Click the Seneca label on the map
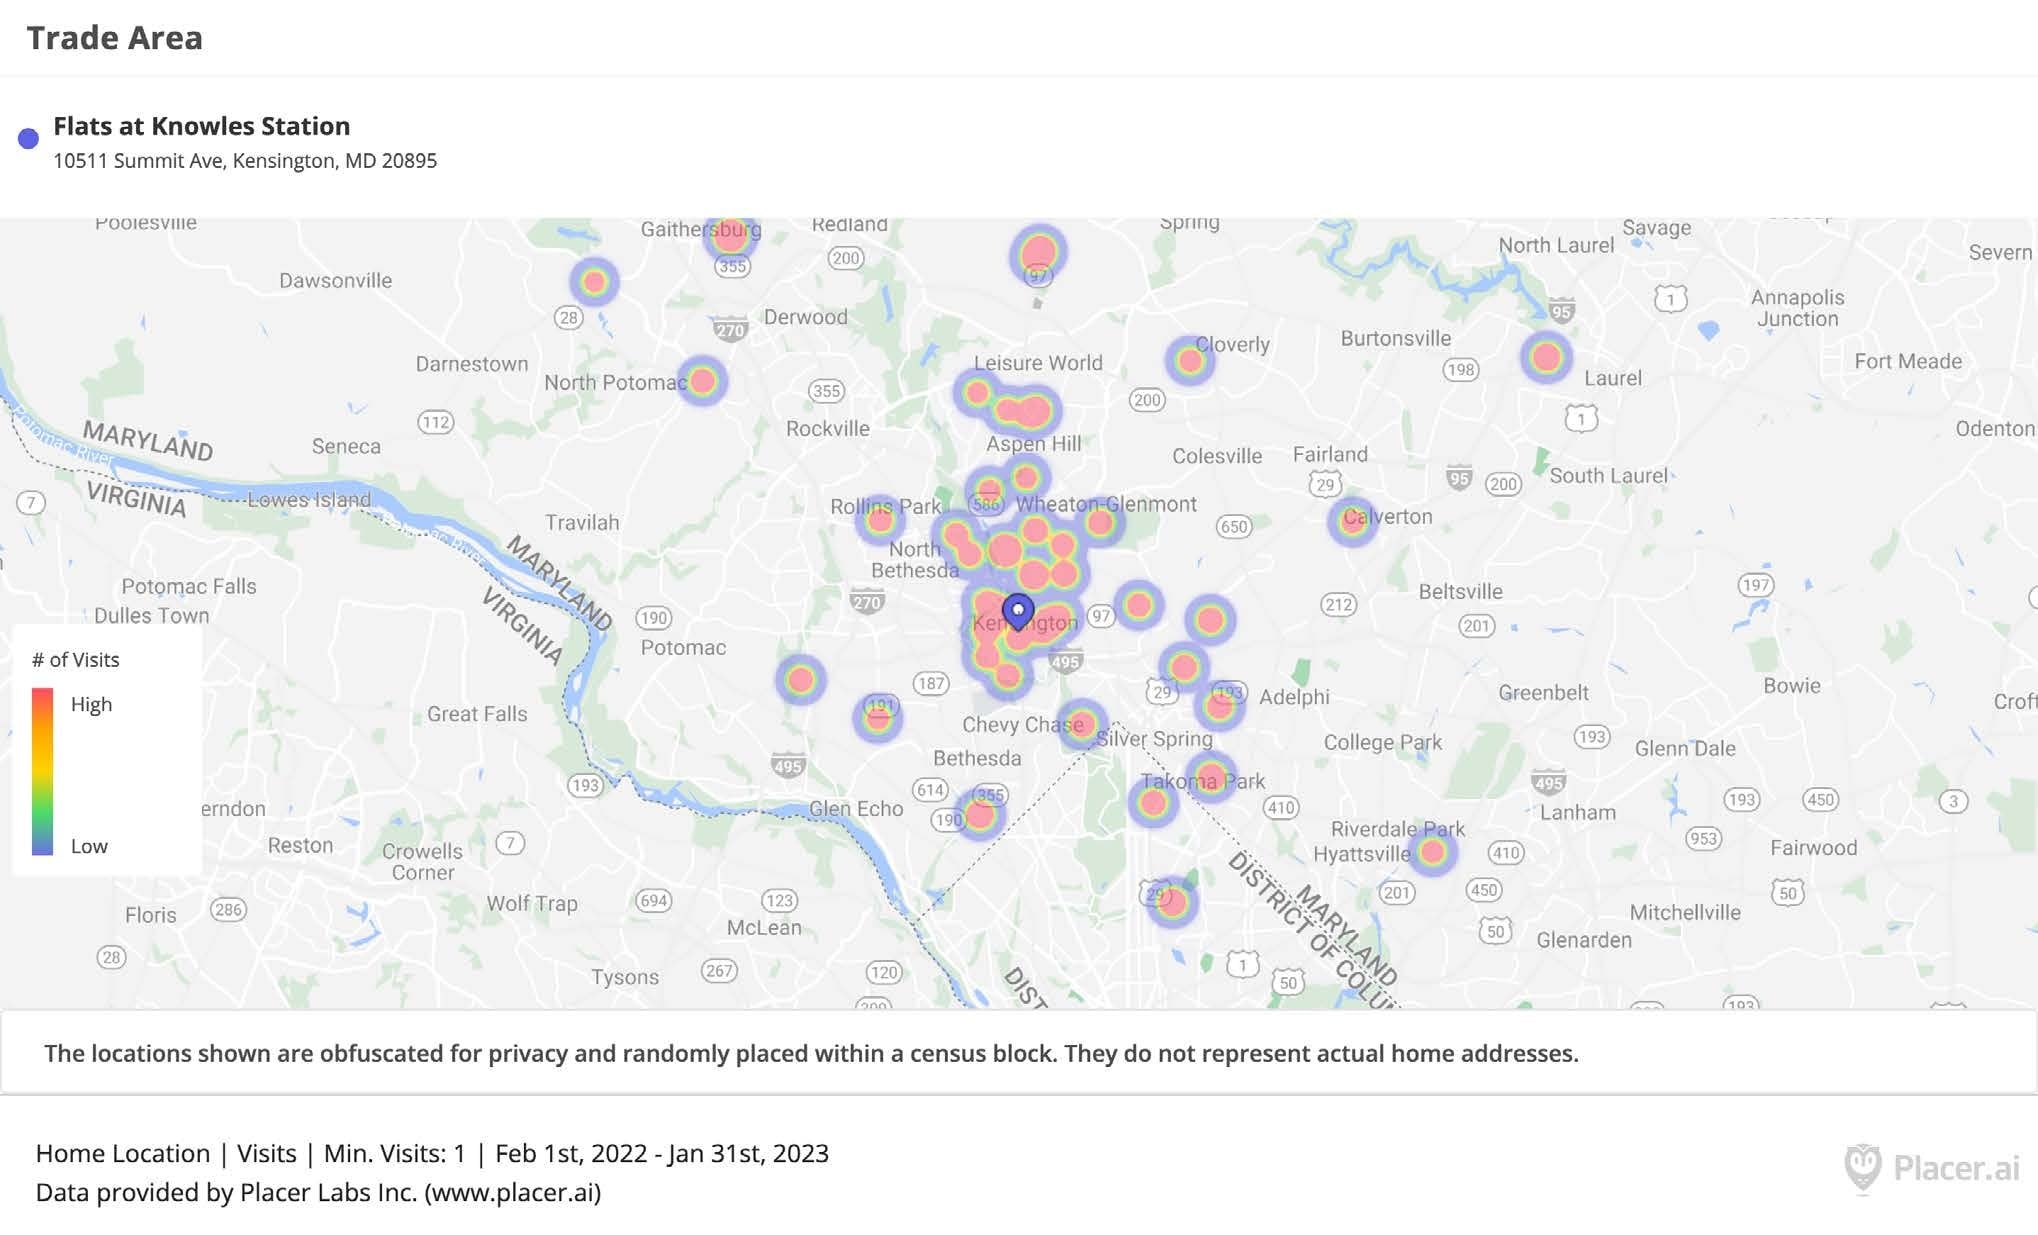2038x1235 pixels. (x=346, y=446)
